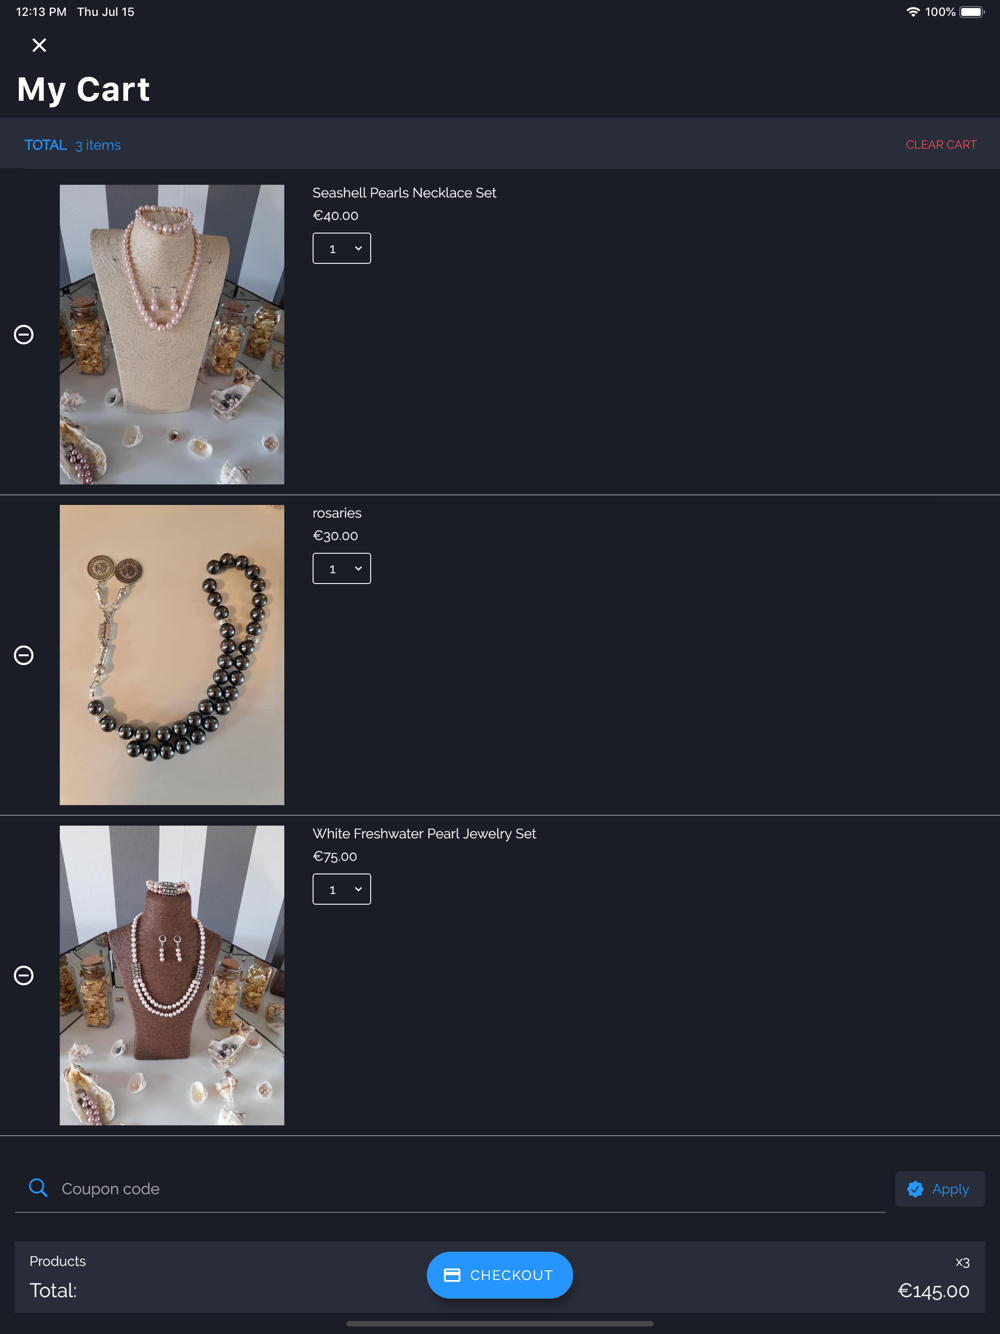Tap the Apply badge checkmark icon
Viewport: 1000px width, 1334px height.
tap(915, 1189)
